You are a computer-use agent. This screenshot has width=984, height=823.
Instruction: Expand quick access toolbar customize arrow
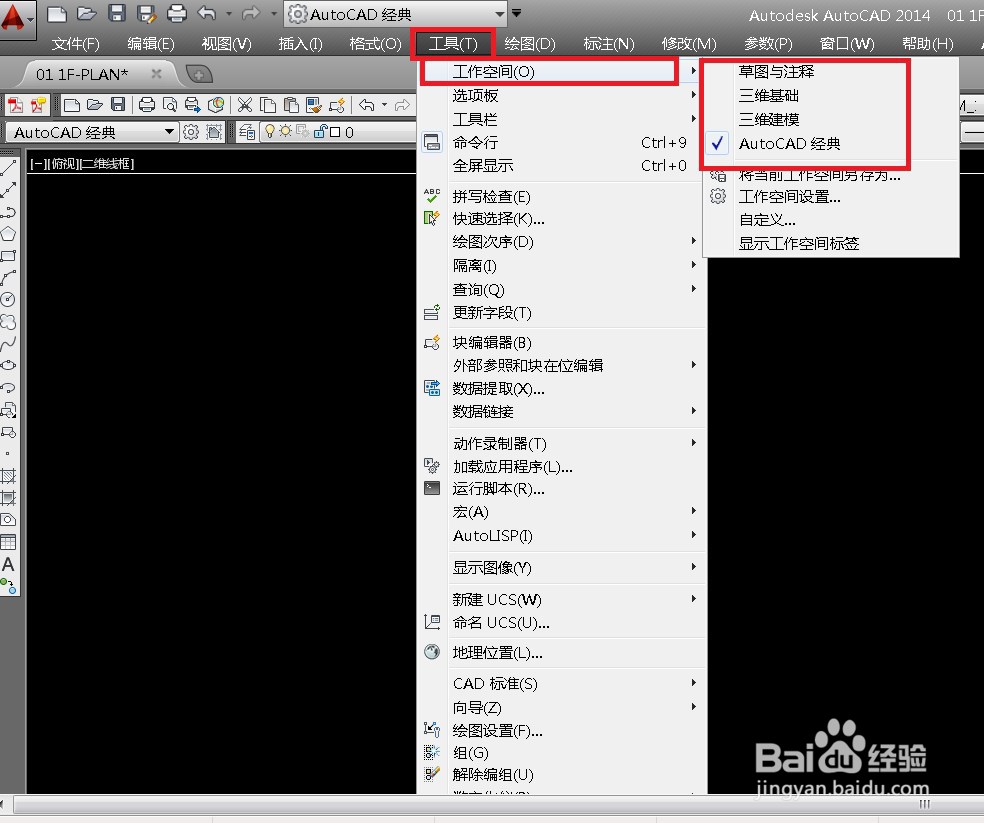coord(516,13)
